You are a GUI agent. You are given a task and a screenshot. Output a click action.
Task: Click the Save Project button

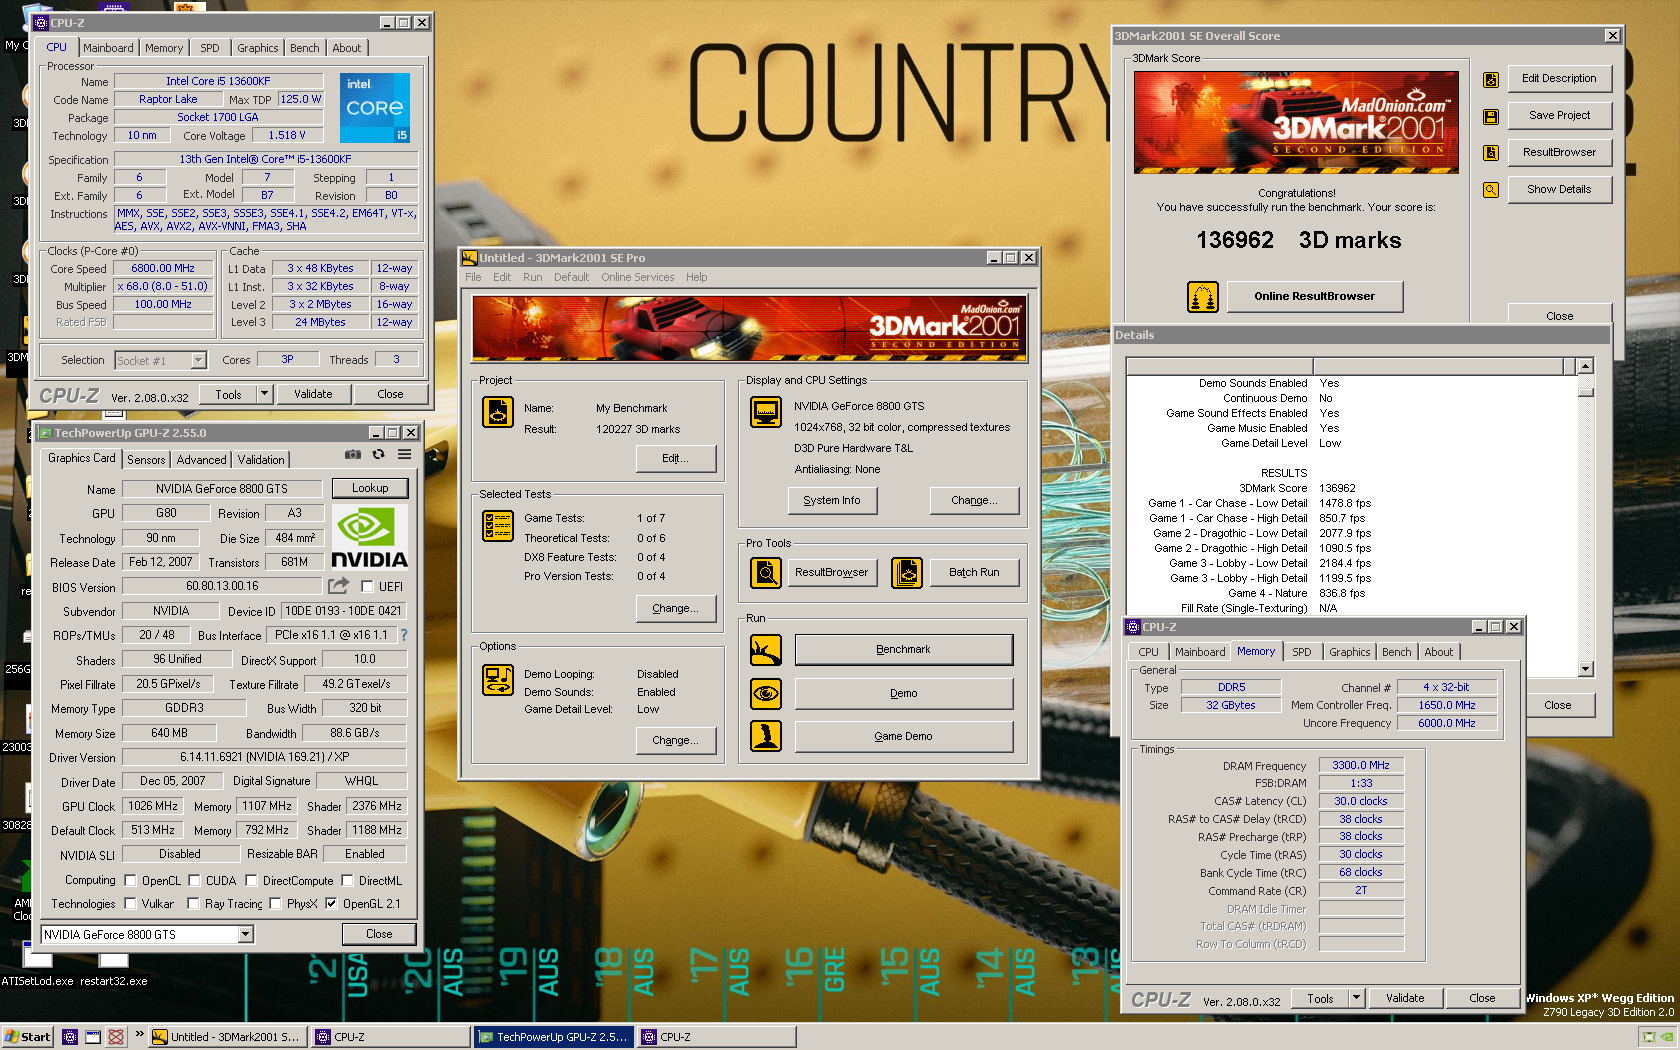[x=1559, y=116]
